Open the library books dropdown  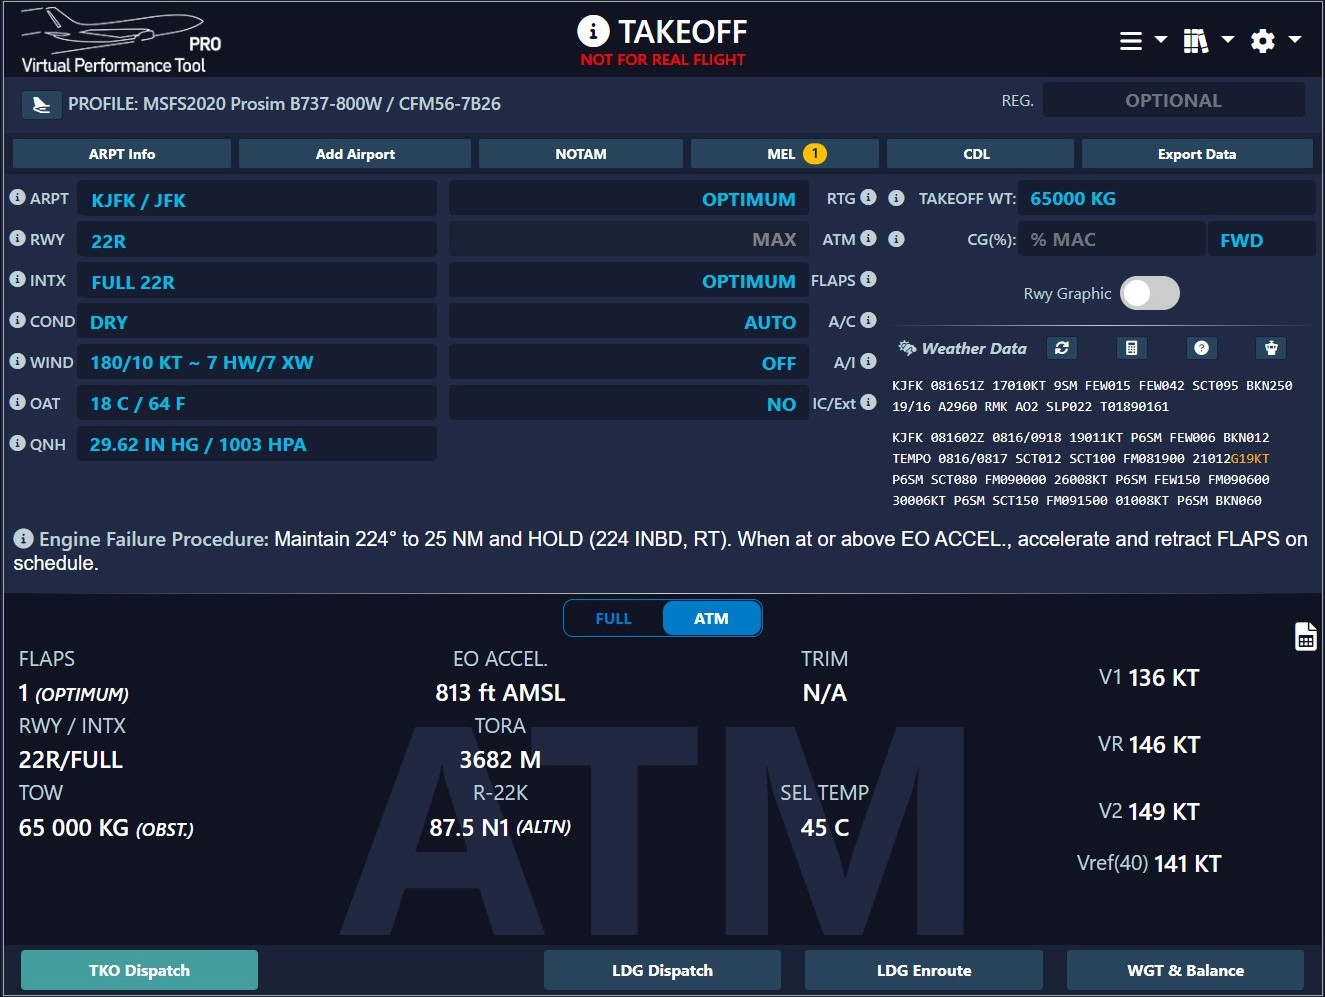1208,41
